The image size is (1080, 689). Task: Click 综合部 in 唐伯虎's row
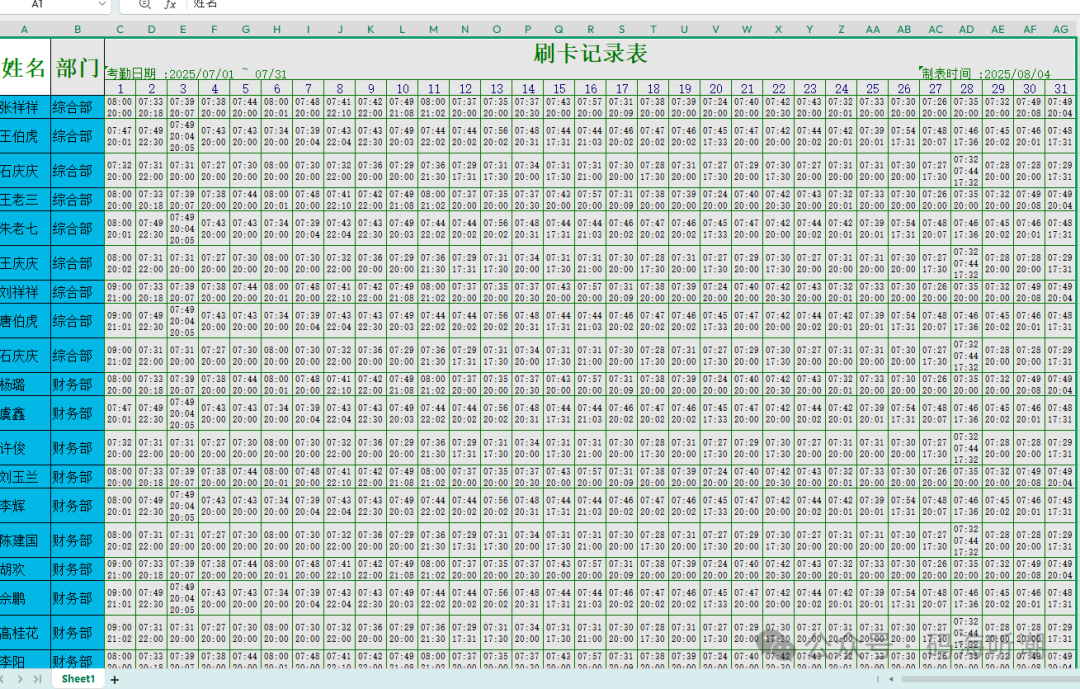[77, 321]
